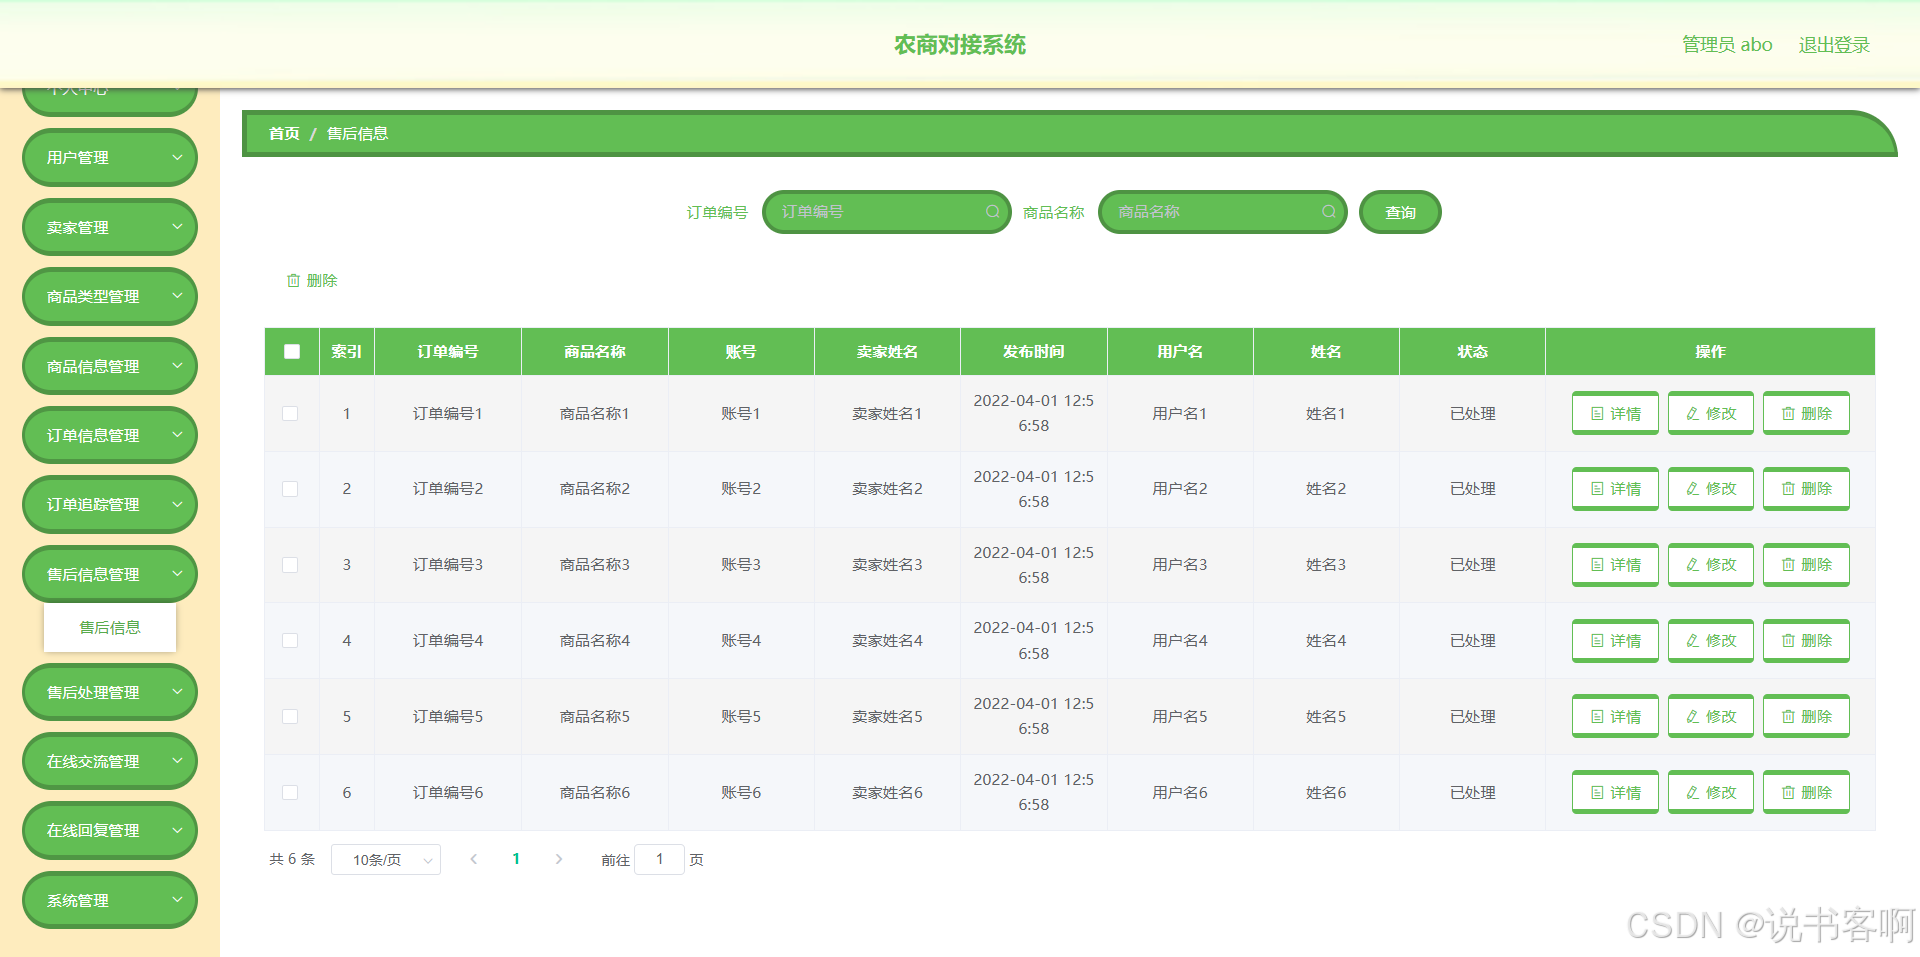
Task: Click the 删除 trash icon for 订单编号1
Action: pos(1788,414)
